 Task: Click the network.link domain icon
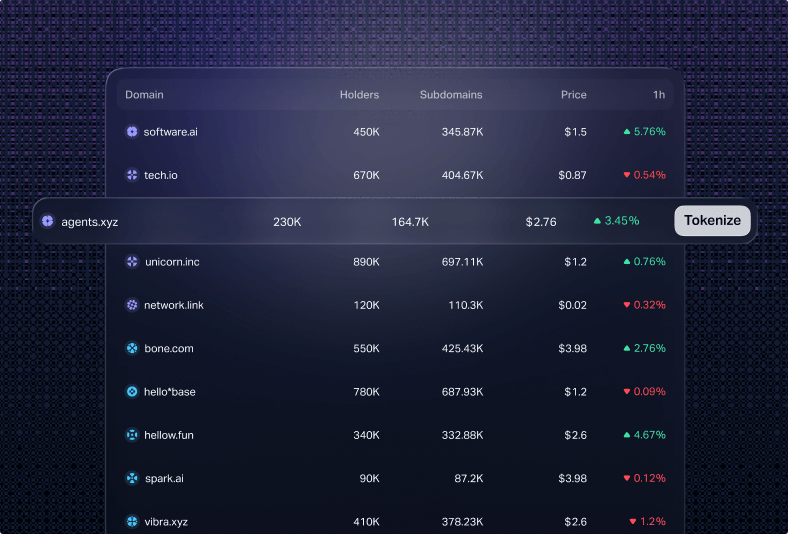[131, 305]
